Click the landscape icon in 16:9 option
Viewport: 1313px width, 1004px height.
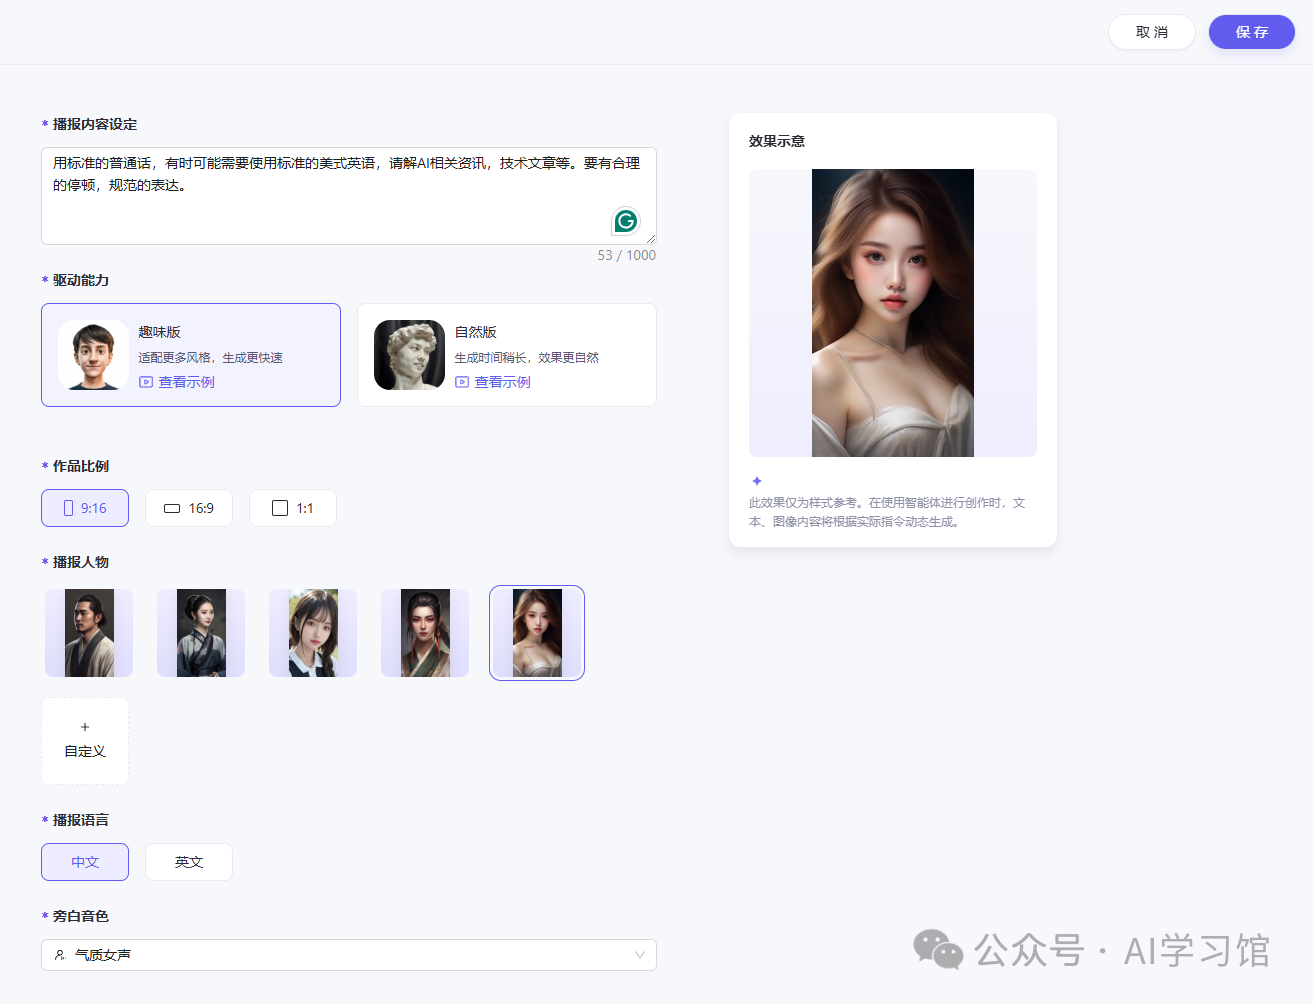tap(171, 508)
